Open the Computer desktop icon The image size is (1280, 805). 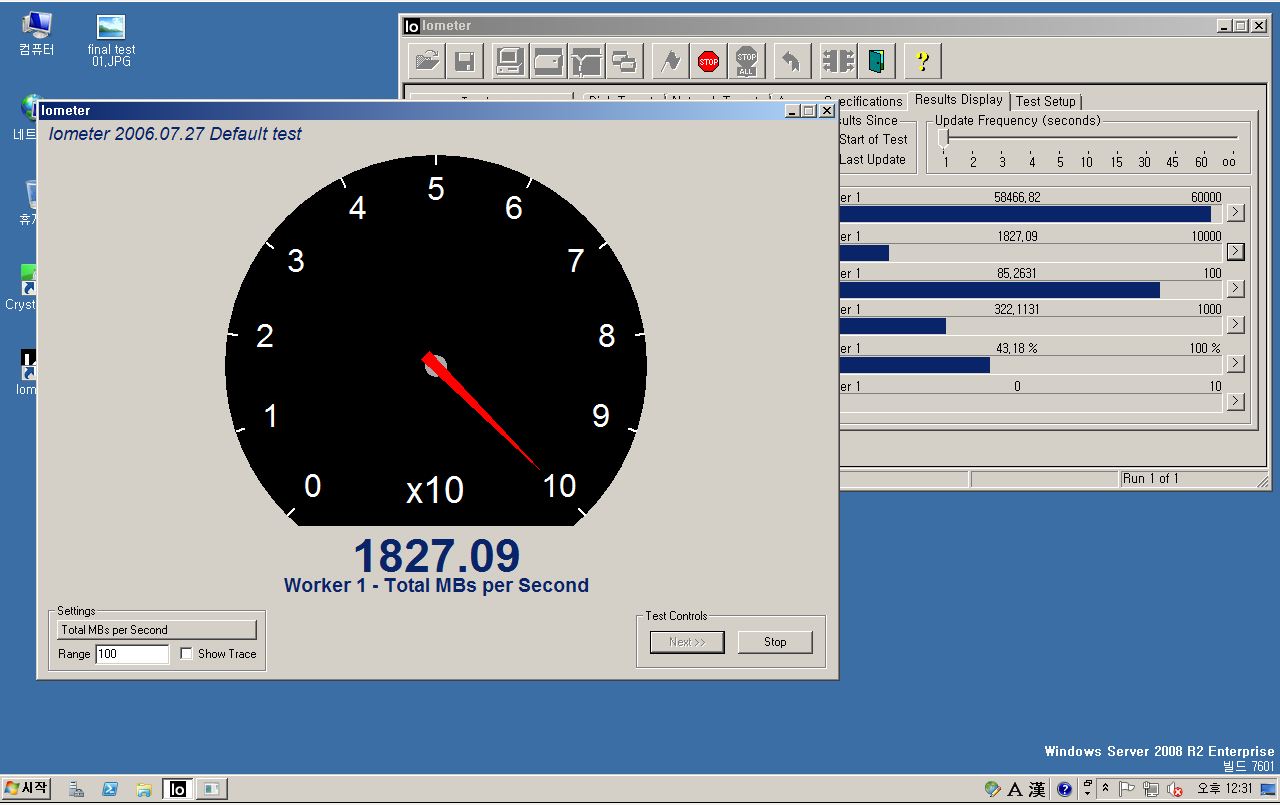(x=37, y=34)
